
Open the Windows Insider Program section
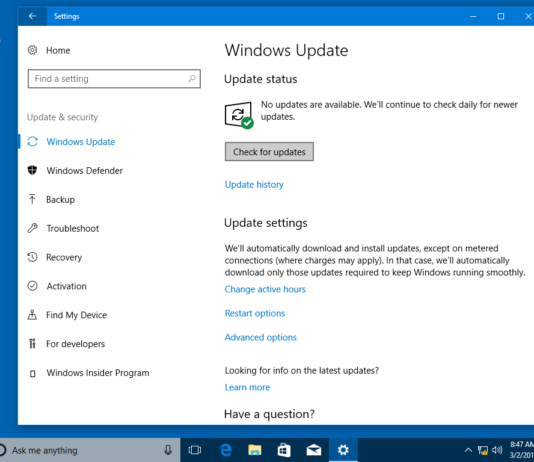[98, 373]
